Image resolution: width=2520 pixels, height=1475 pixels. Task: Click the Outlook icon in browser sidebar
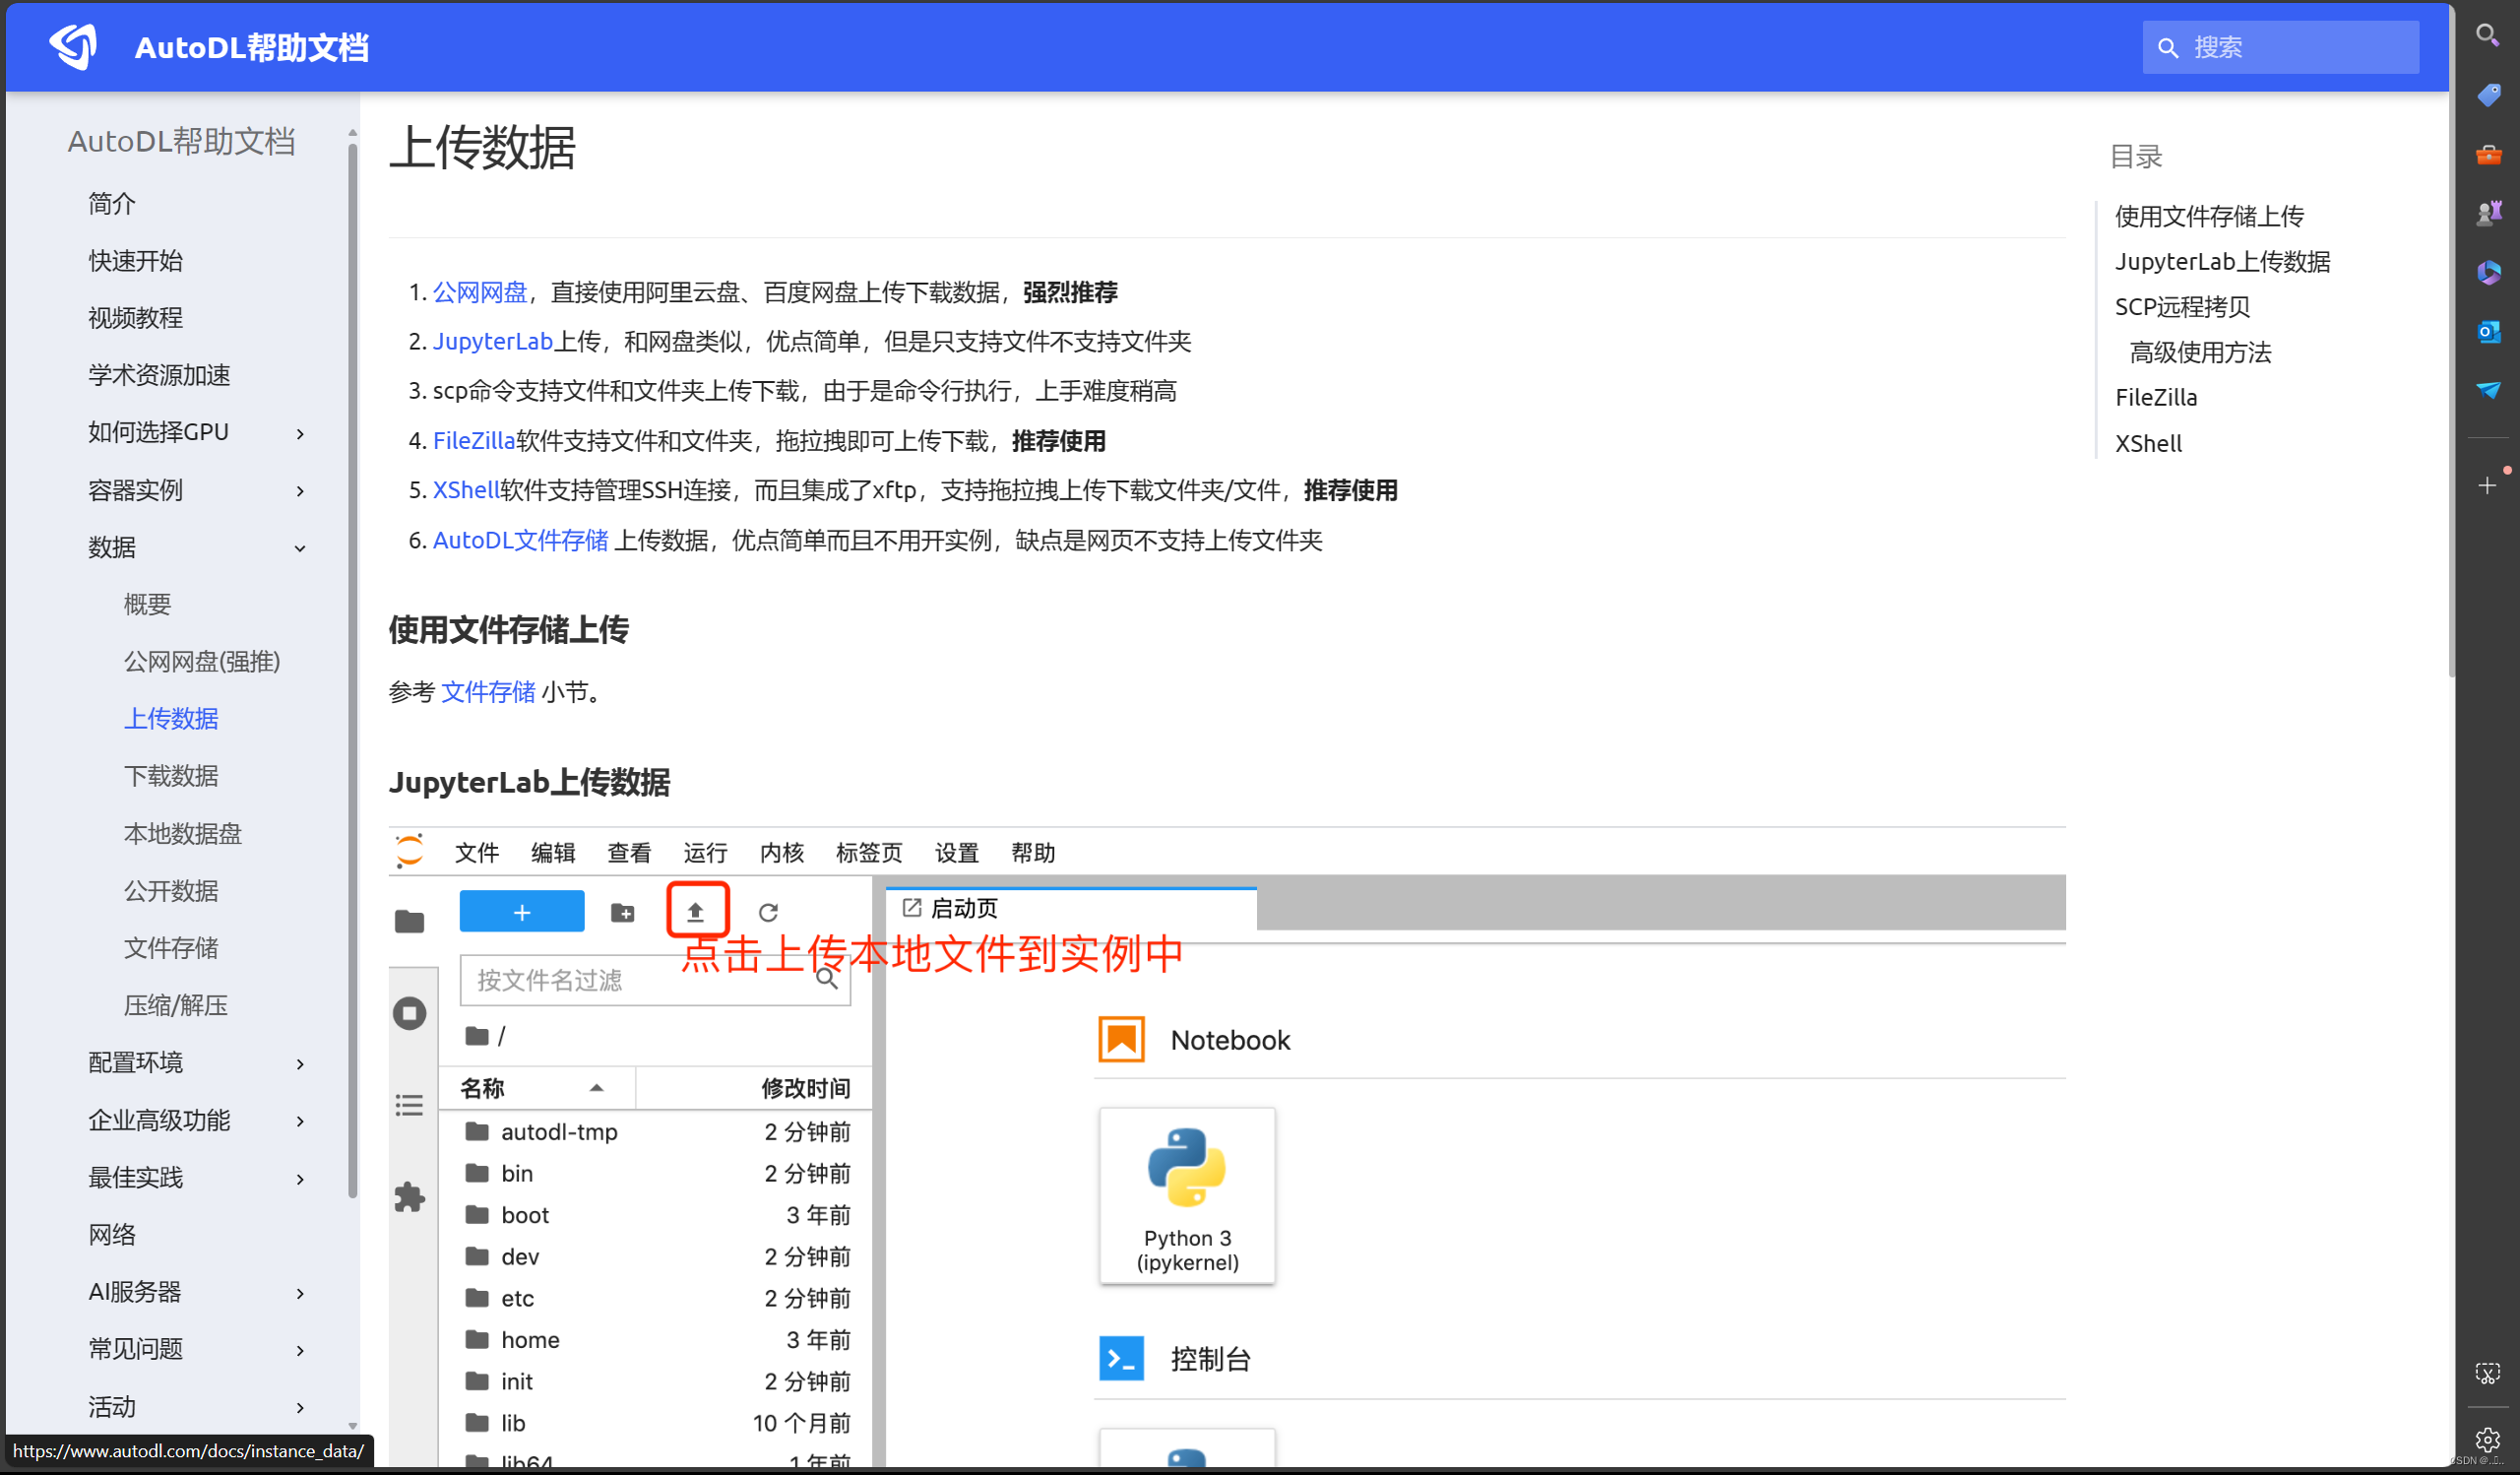(2488, 331)
